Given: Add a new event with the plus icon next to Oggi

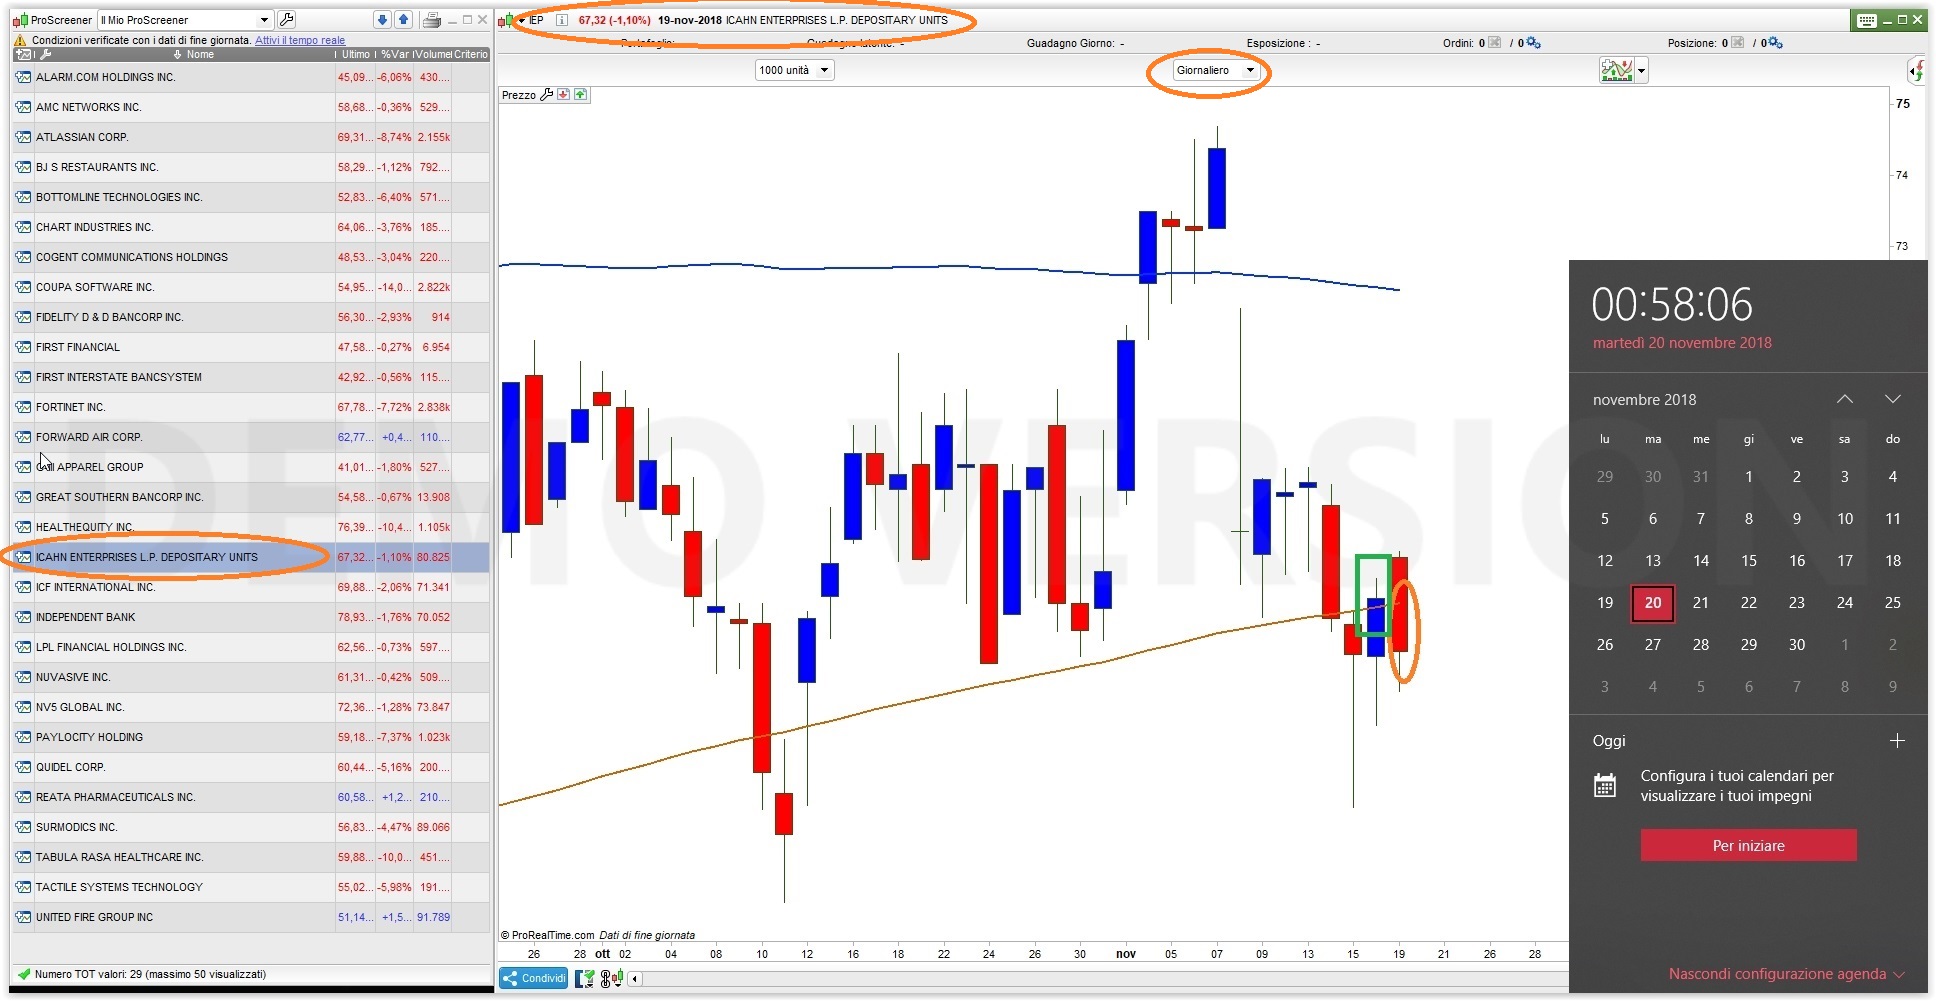Looking at the screenshot, I should [x=1897, y=741].
